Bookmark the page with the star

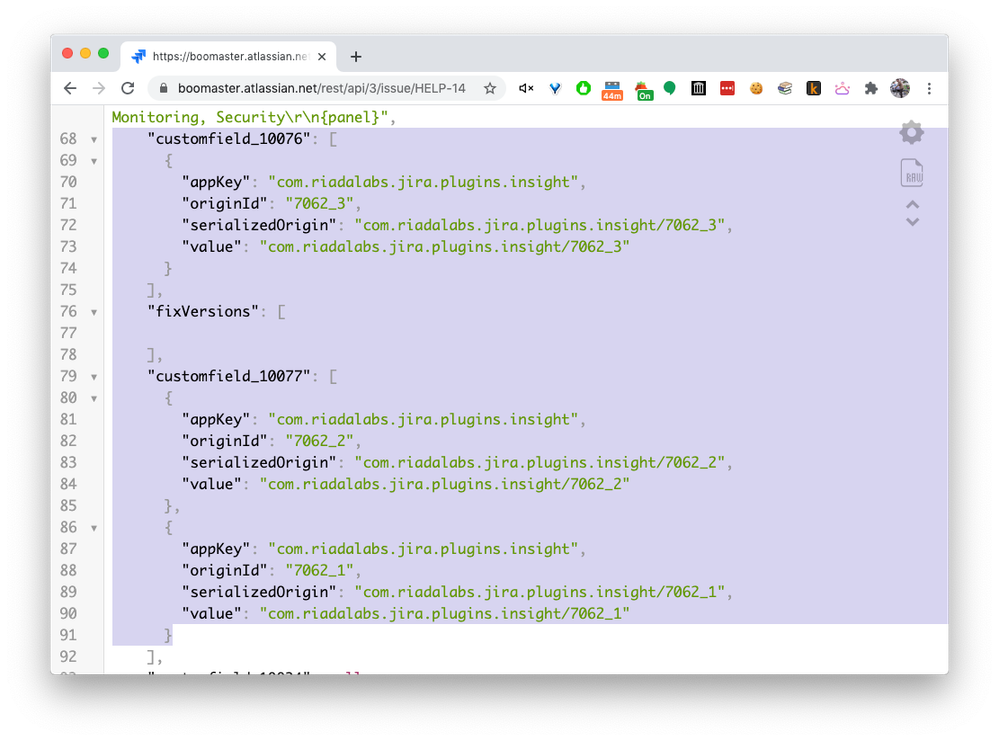tap(490, 88)
